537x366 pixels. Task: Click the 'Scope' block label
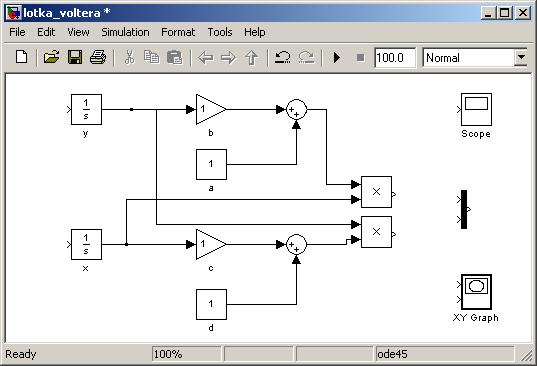pyautogui.click(x=476, y=134)
